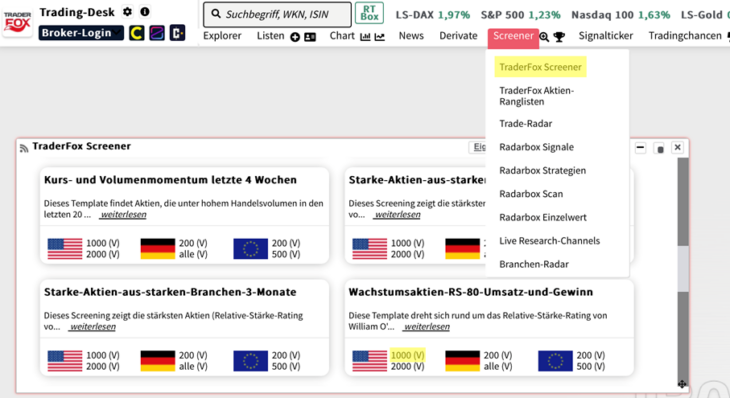Open Wachstumsaktien-RS-80-Umsatz-und-Gewinn title
Image resolution: width=730 pixels, height=398 pixels.
(x=471, y=292)
